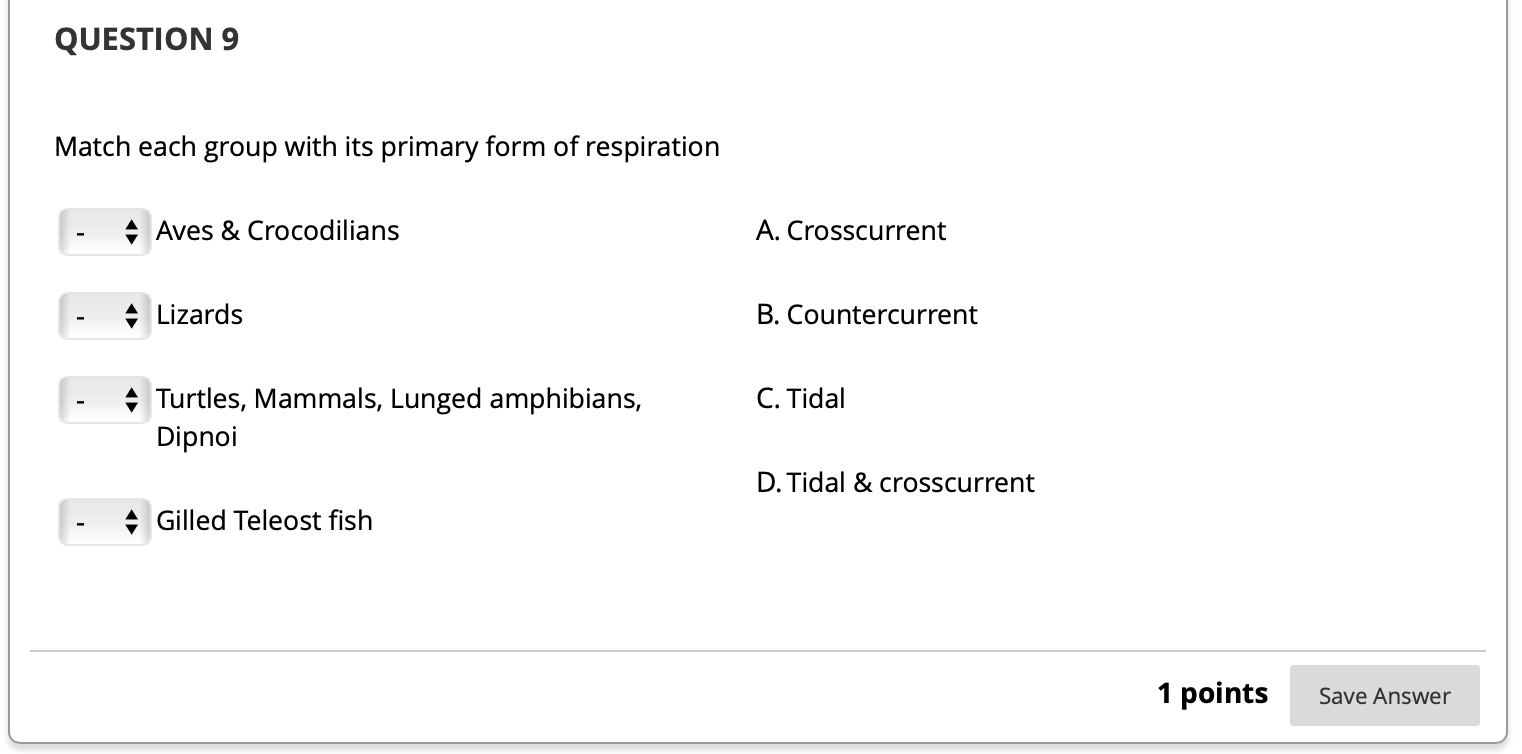Click the 1 points label
Viewport: 1522px width, 754px height.
(1212, 693)
